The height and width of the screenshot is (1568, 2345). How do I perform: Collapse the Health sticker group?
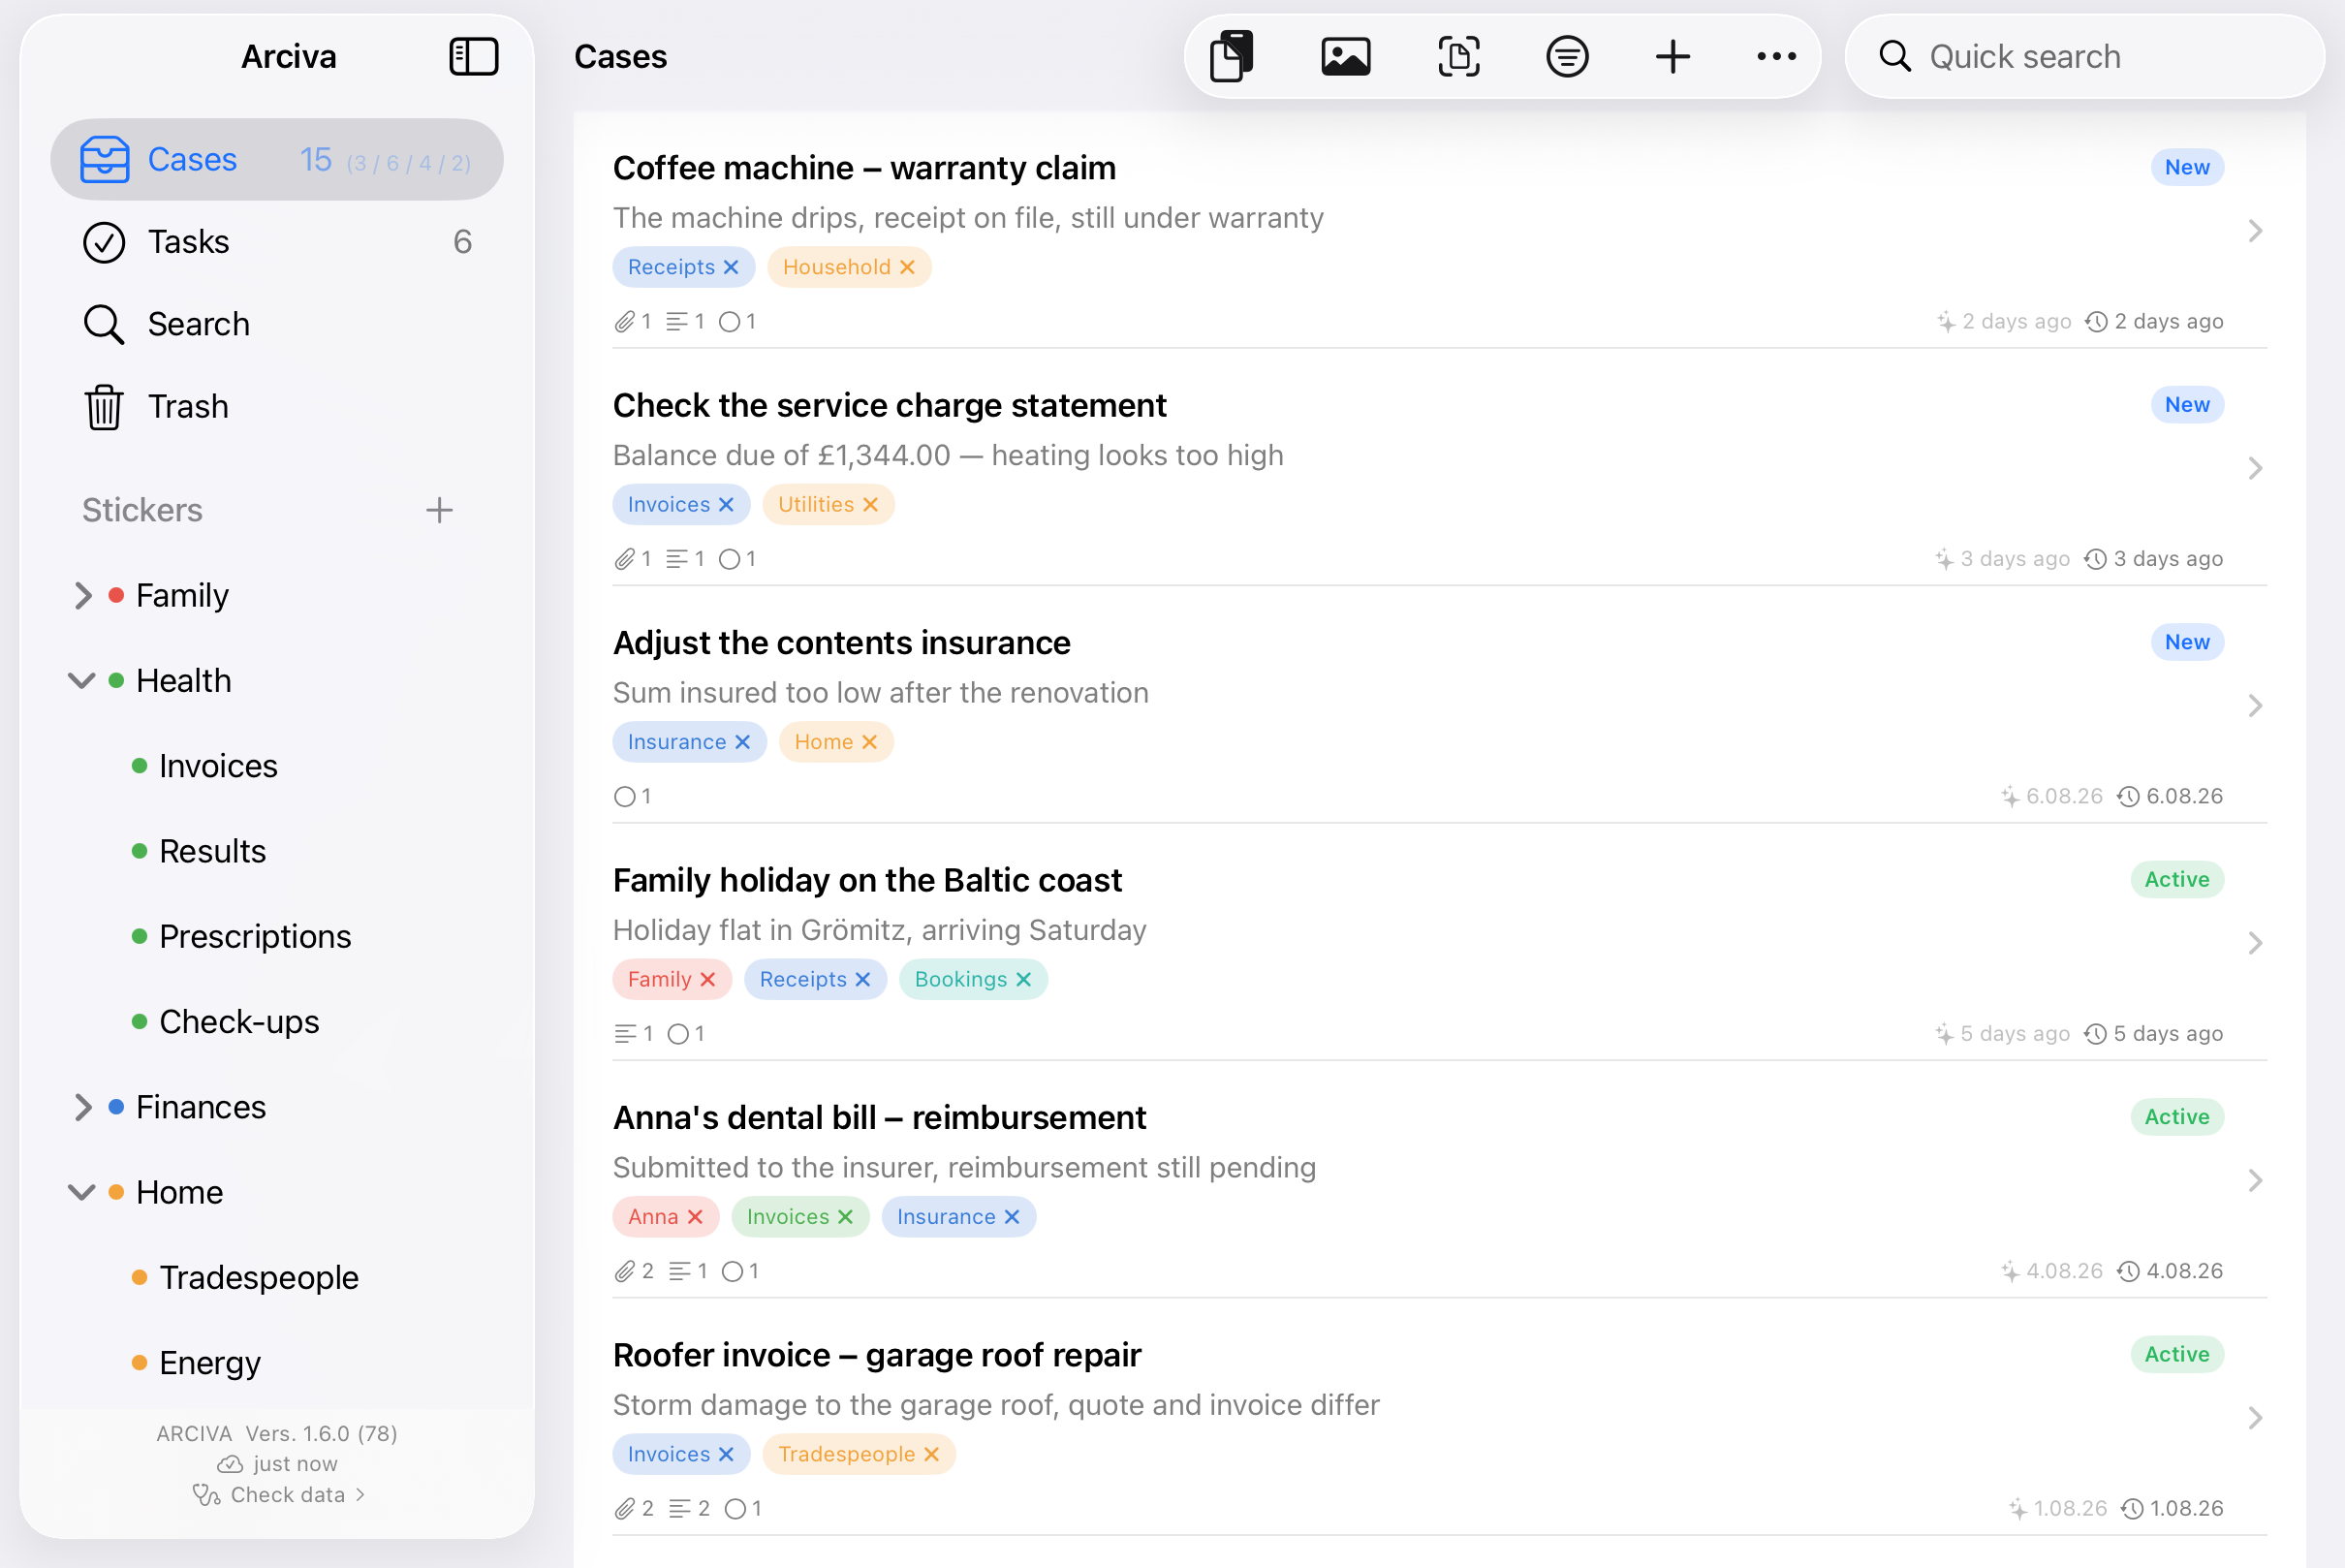81,681
